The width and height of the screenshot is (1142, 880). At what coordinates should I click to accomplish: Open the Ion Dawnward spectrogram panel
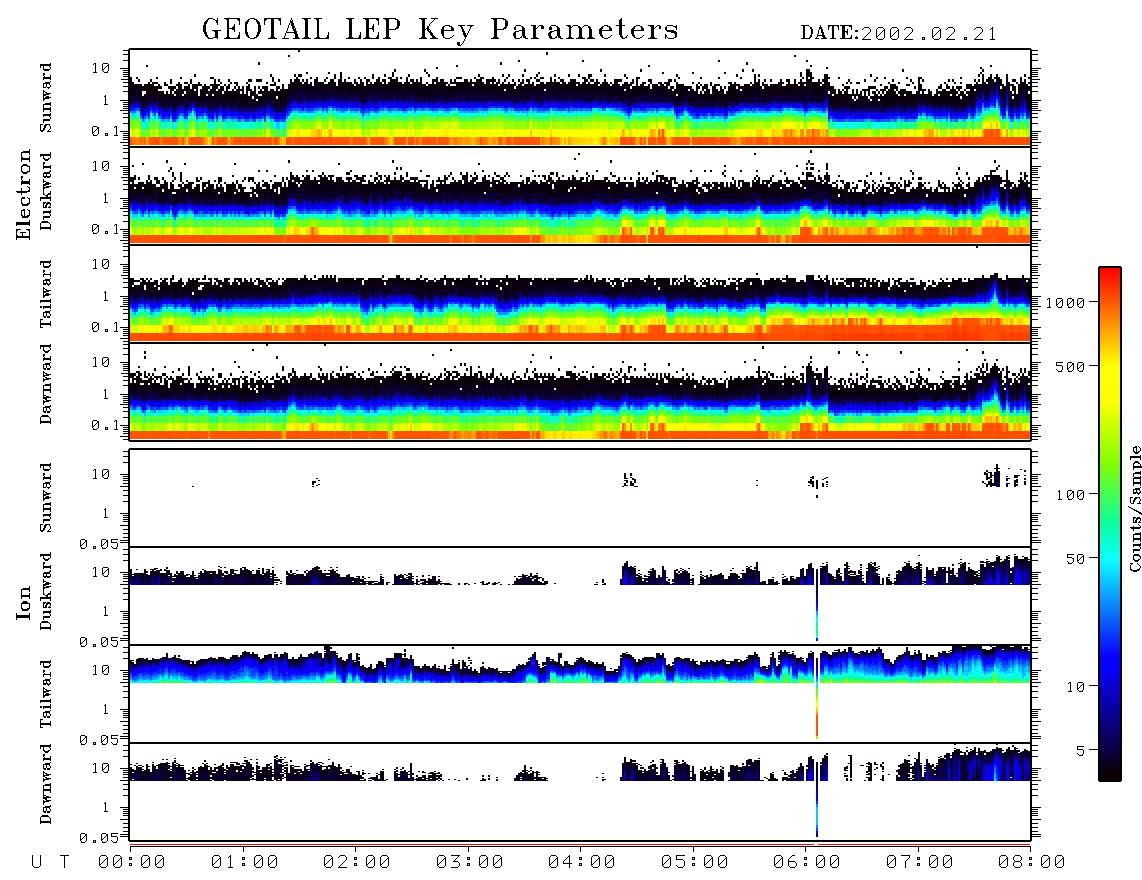point(580,791)
